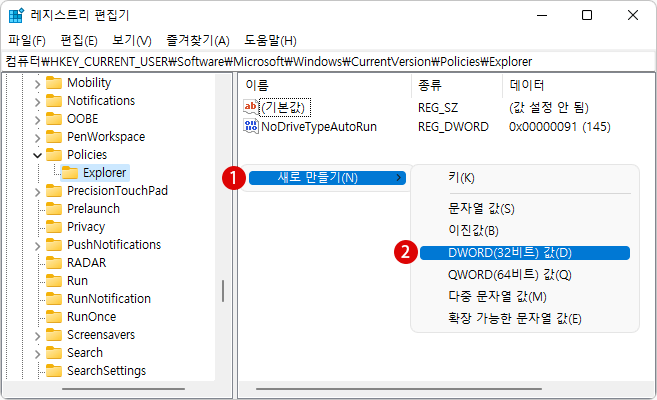Open the 도움말(H) menu

pos(270,41)
